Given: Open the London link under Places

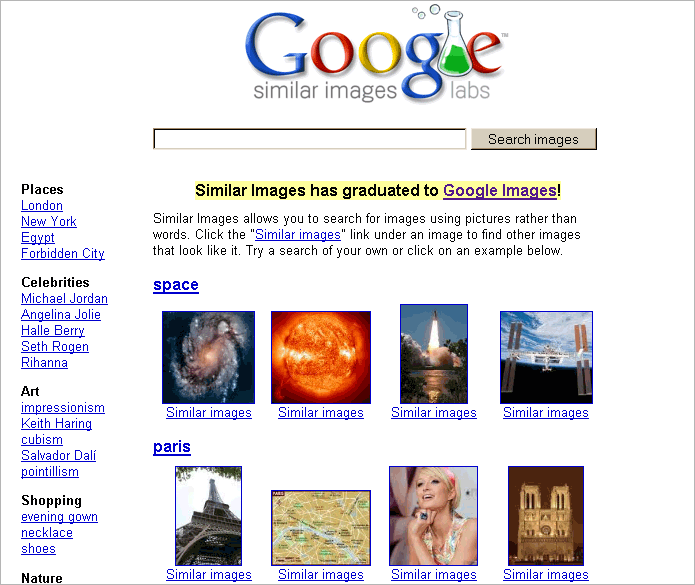Looking at the screenshot, I should click(x=42, y=206).
